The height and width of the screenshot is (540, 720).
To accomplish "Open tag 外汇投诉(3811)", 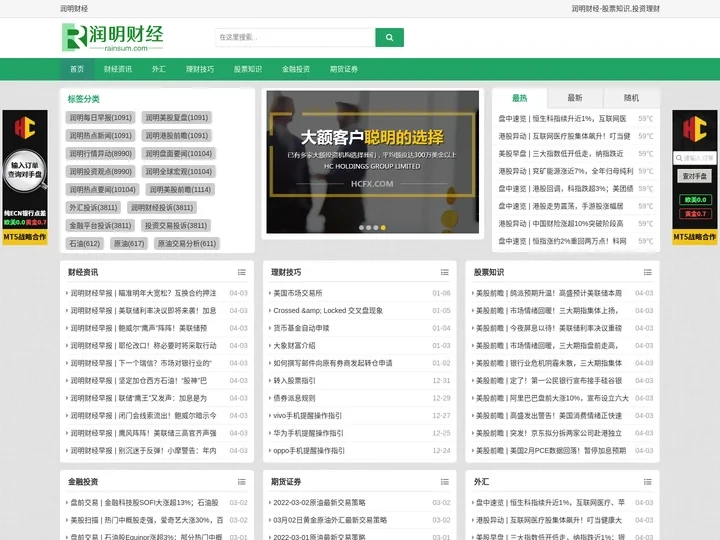I will coord(93,208).
